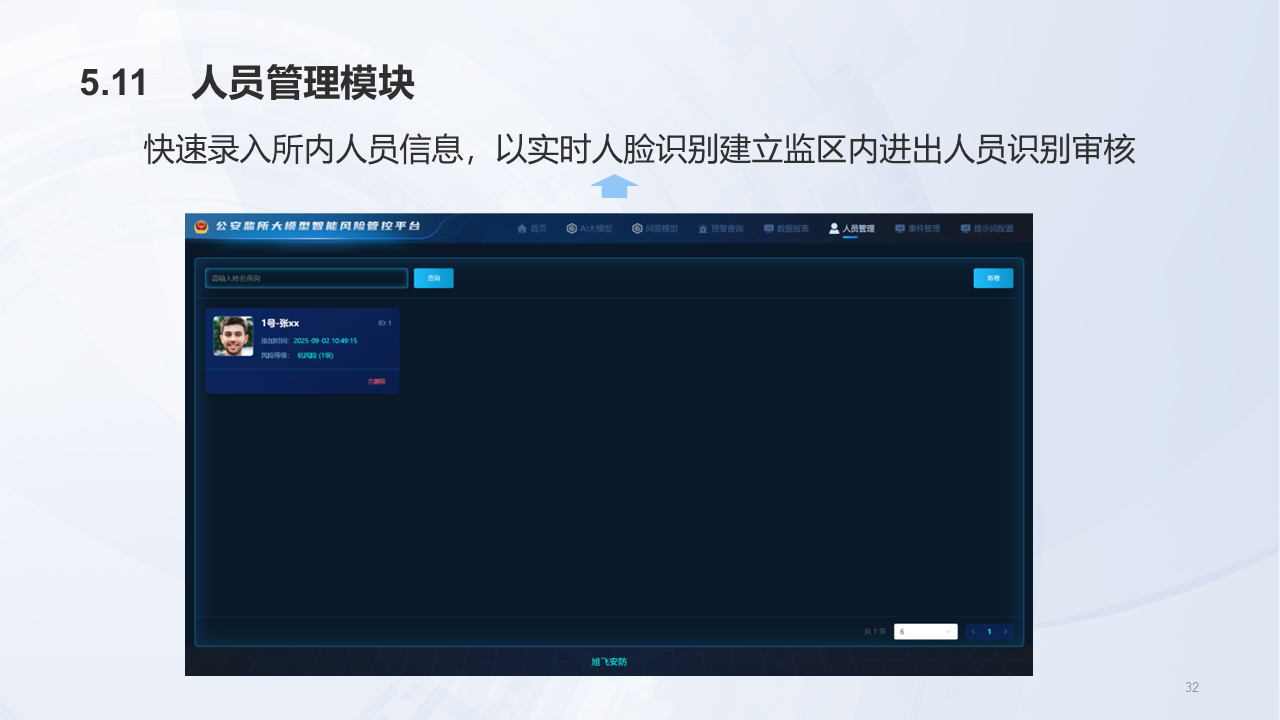Image resolution: width=1280 pixels, height=720 pixels.
Task: Click the 查询 search button
Action: point(434,278)
